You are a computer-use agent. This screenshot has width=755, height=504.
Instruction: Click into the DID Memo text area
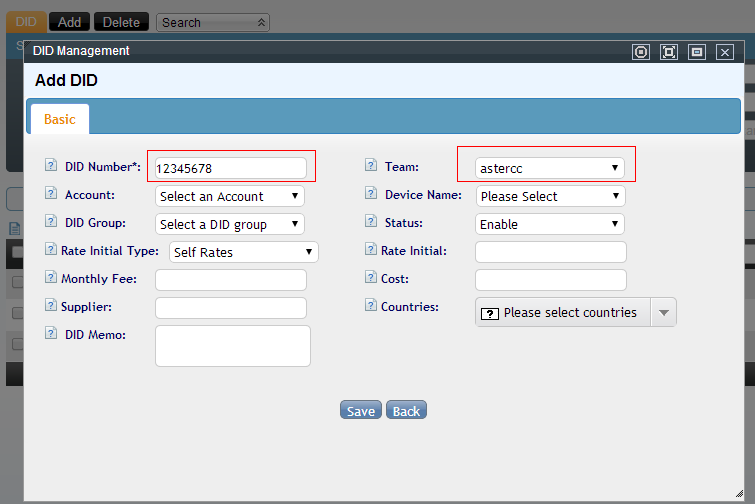232,346
